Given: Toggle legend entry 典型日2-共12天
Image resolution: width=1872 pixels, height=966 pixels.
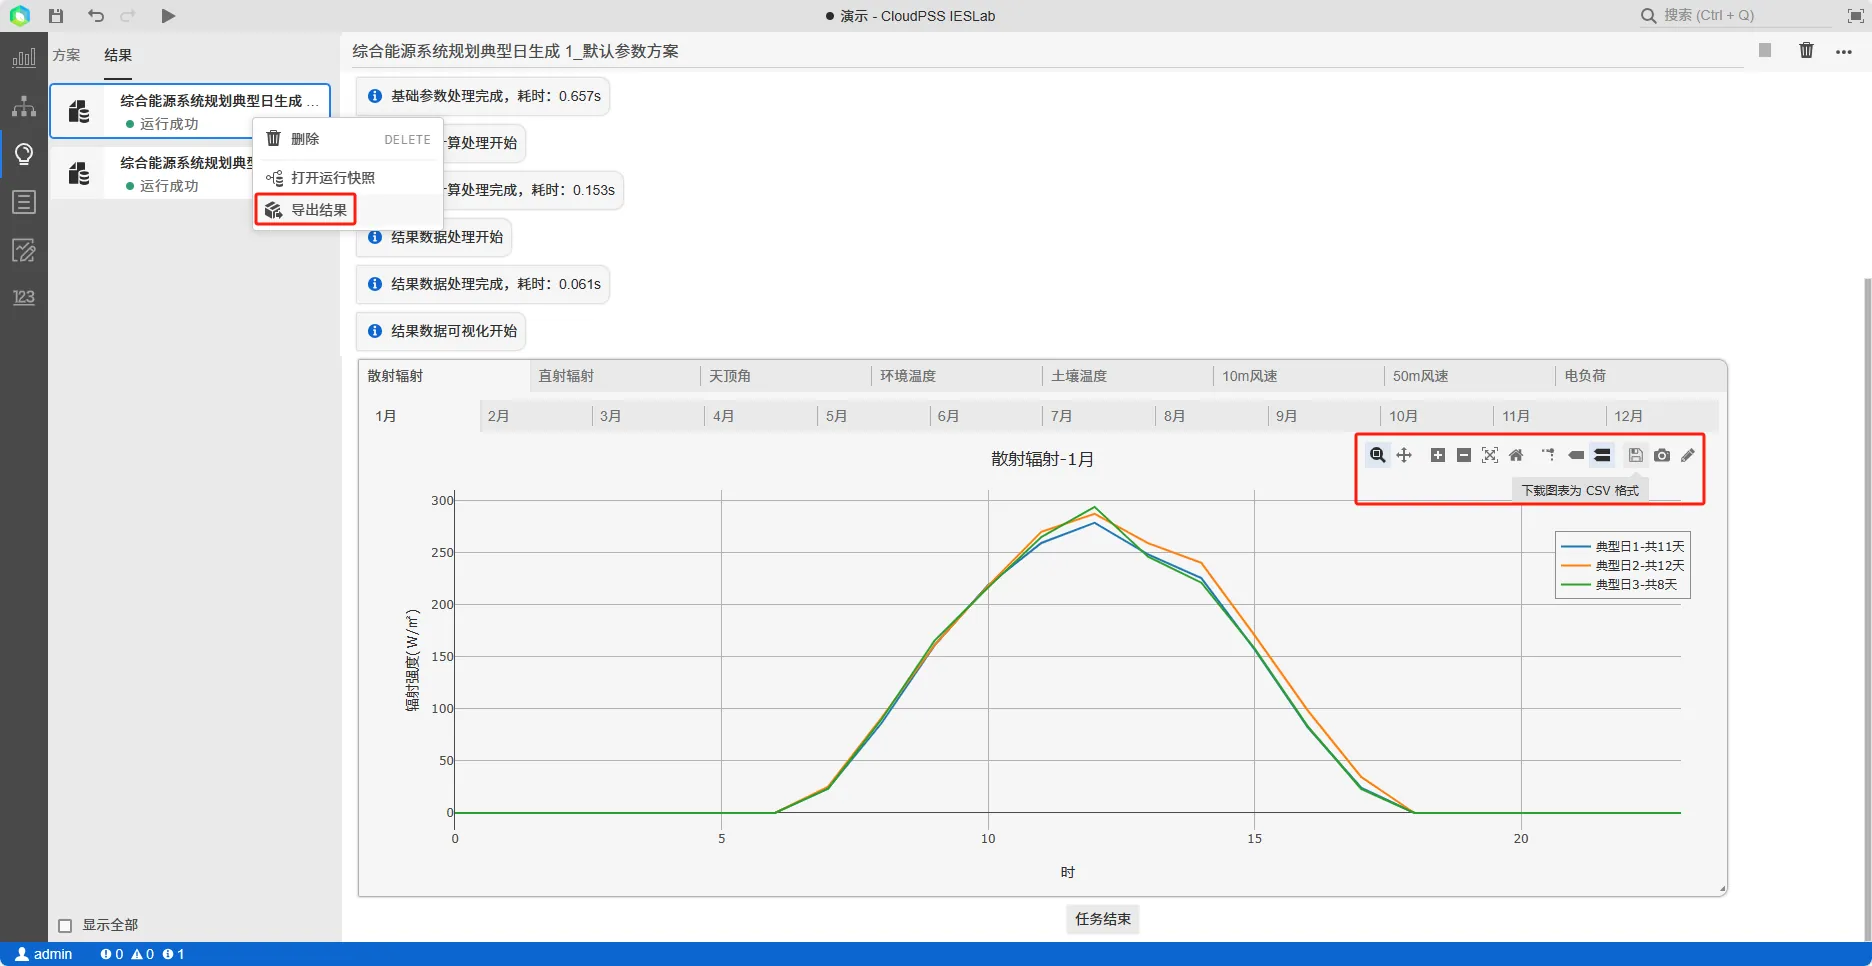Looking at the screenshot, I should 1623,566.
